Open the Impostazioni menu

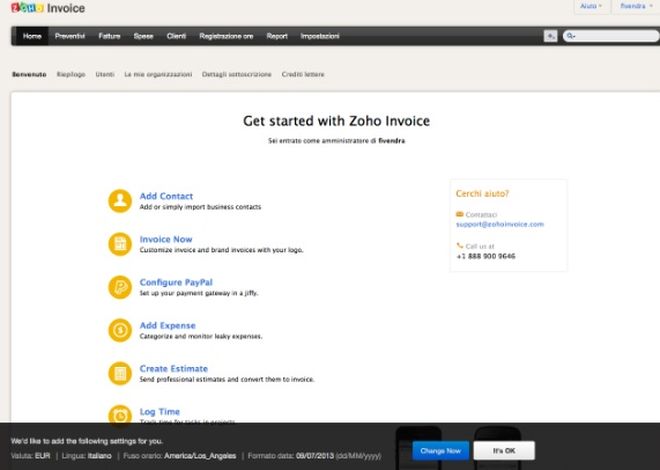click(x=320, y=36)
